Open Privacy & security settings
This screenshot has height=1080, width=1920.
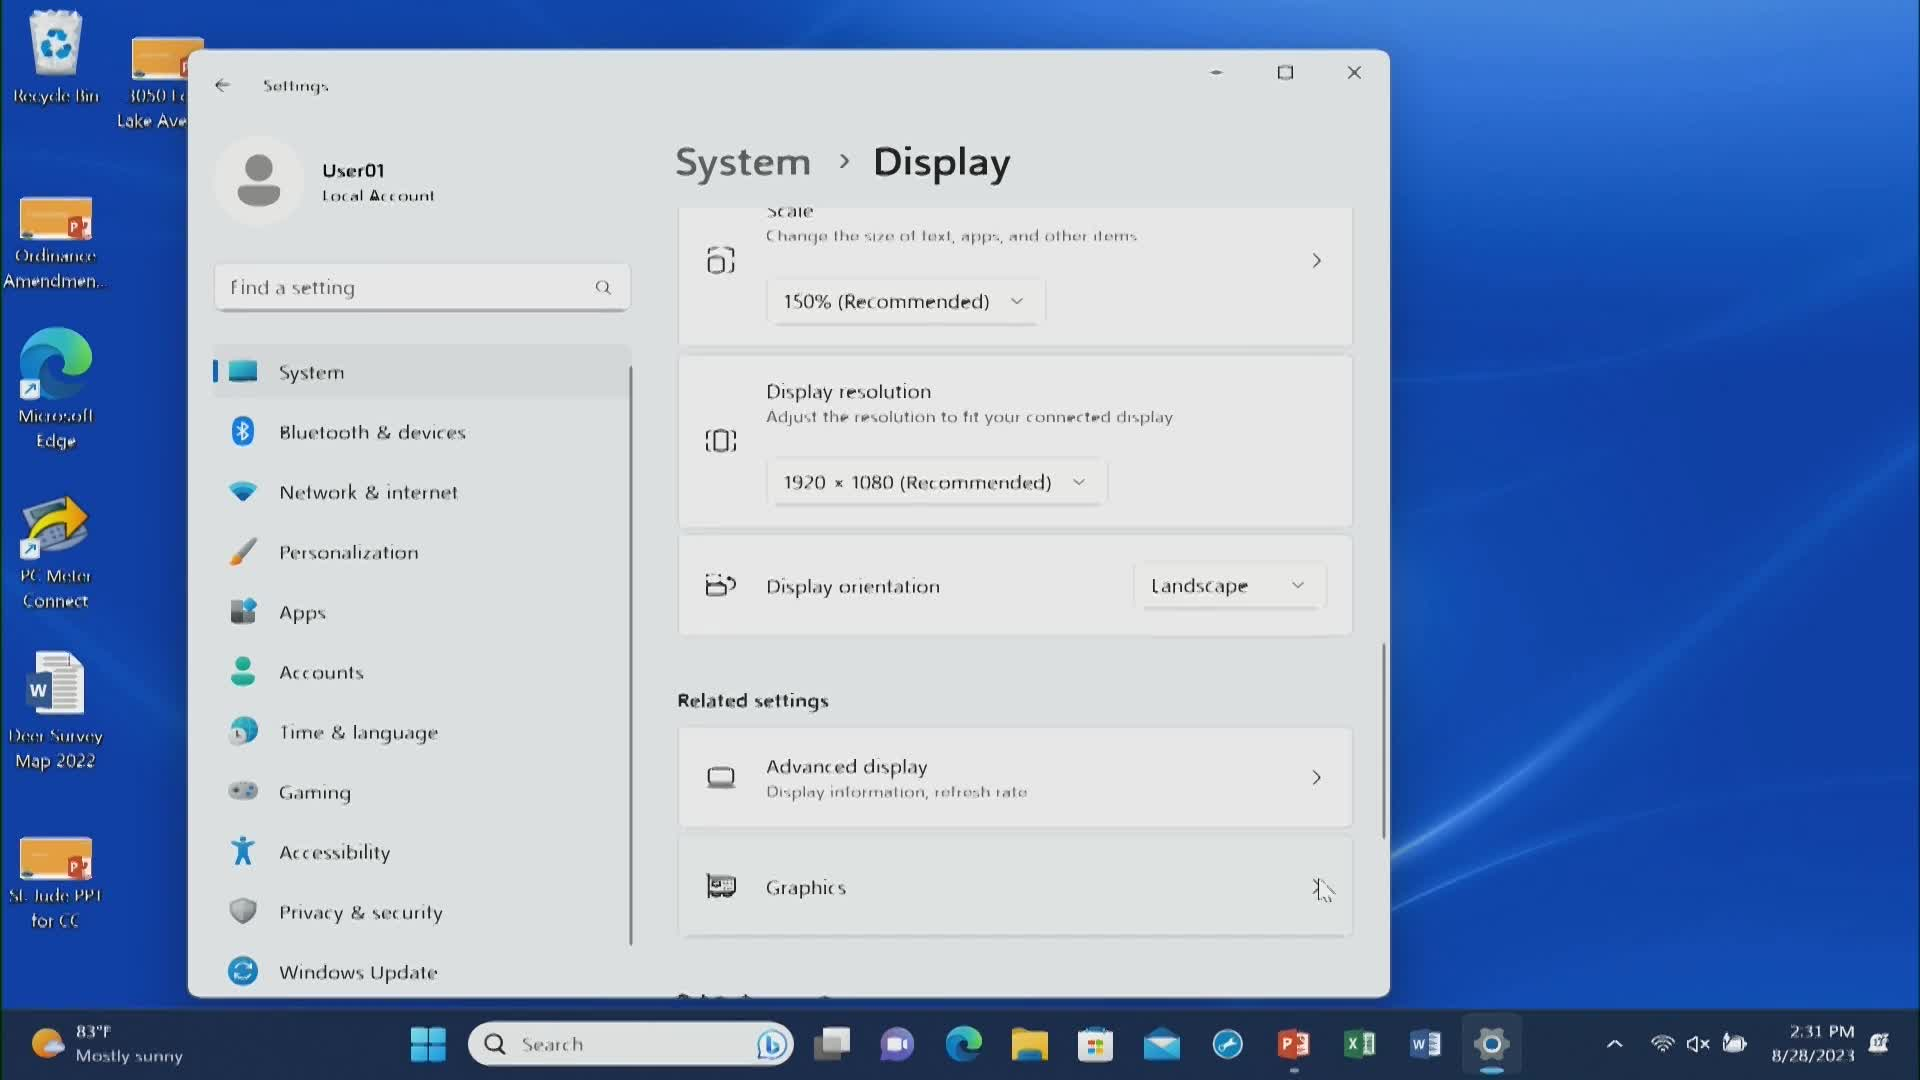360,912
